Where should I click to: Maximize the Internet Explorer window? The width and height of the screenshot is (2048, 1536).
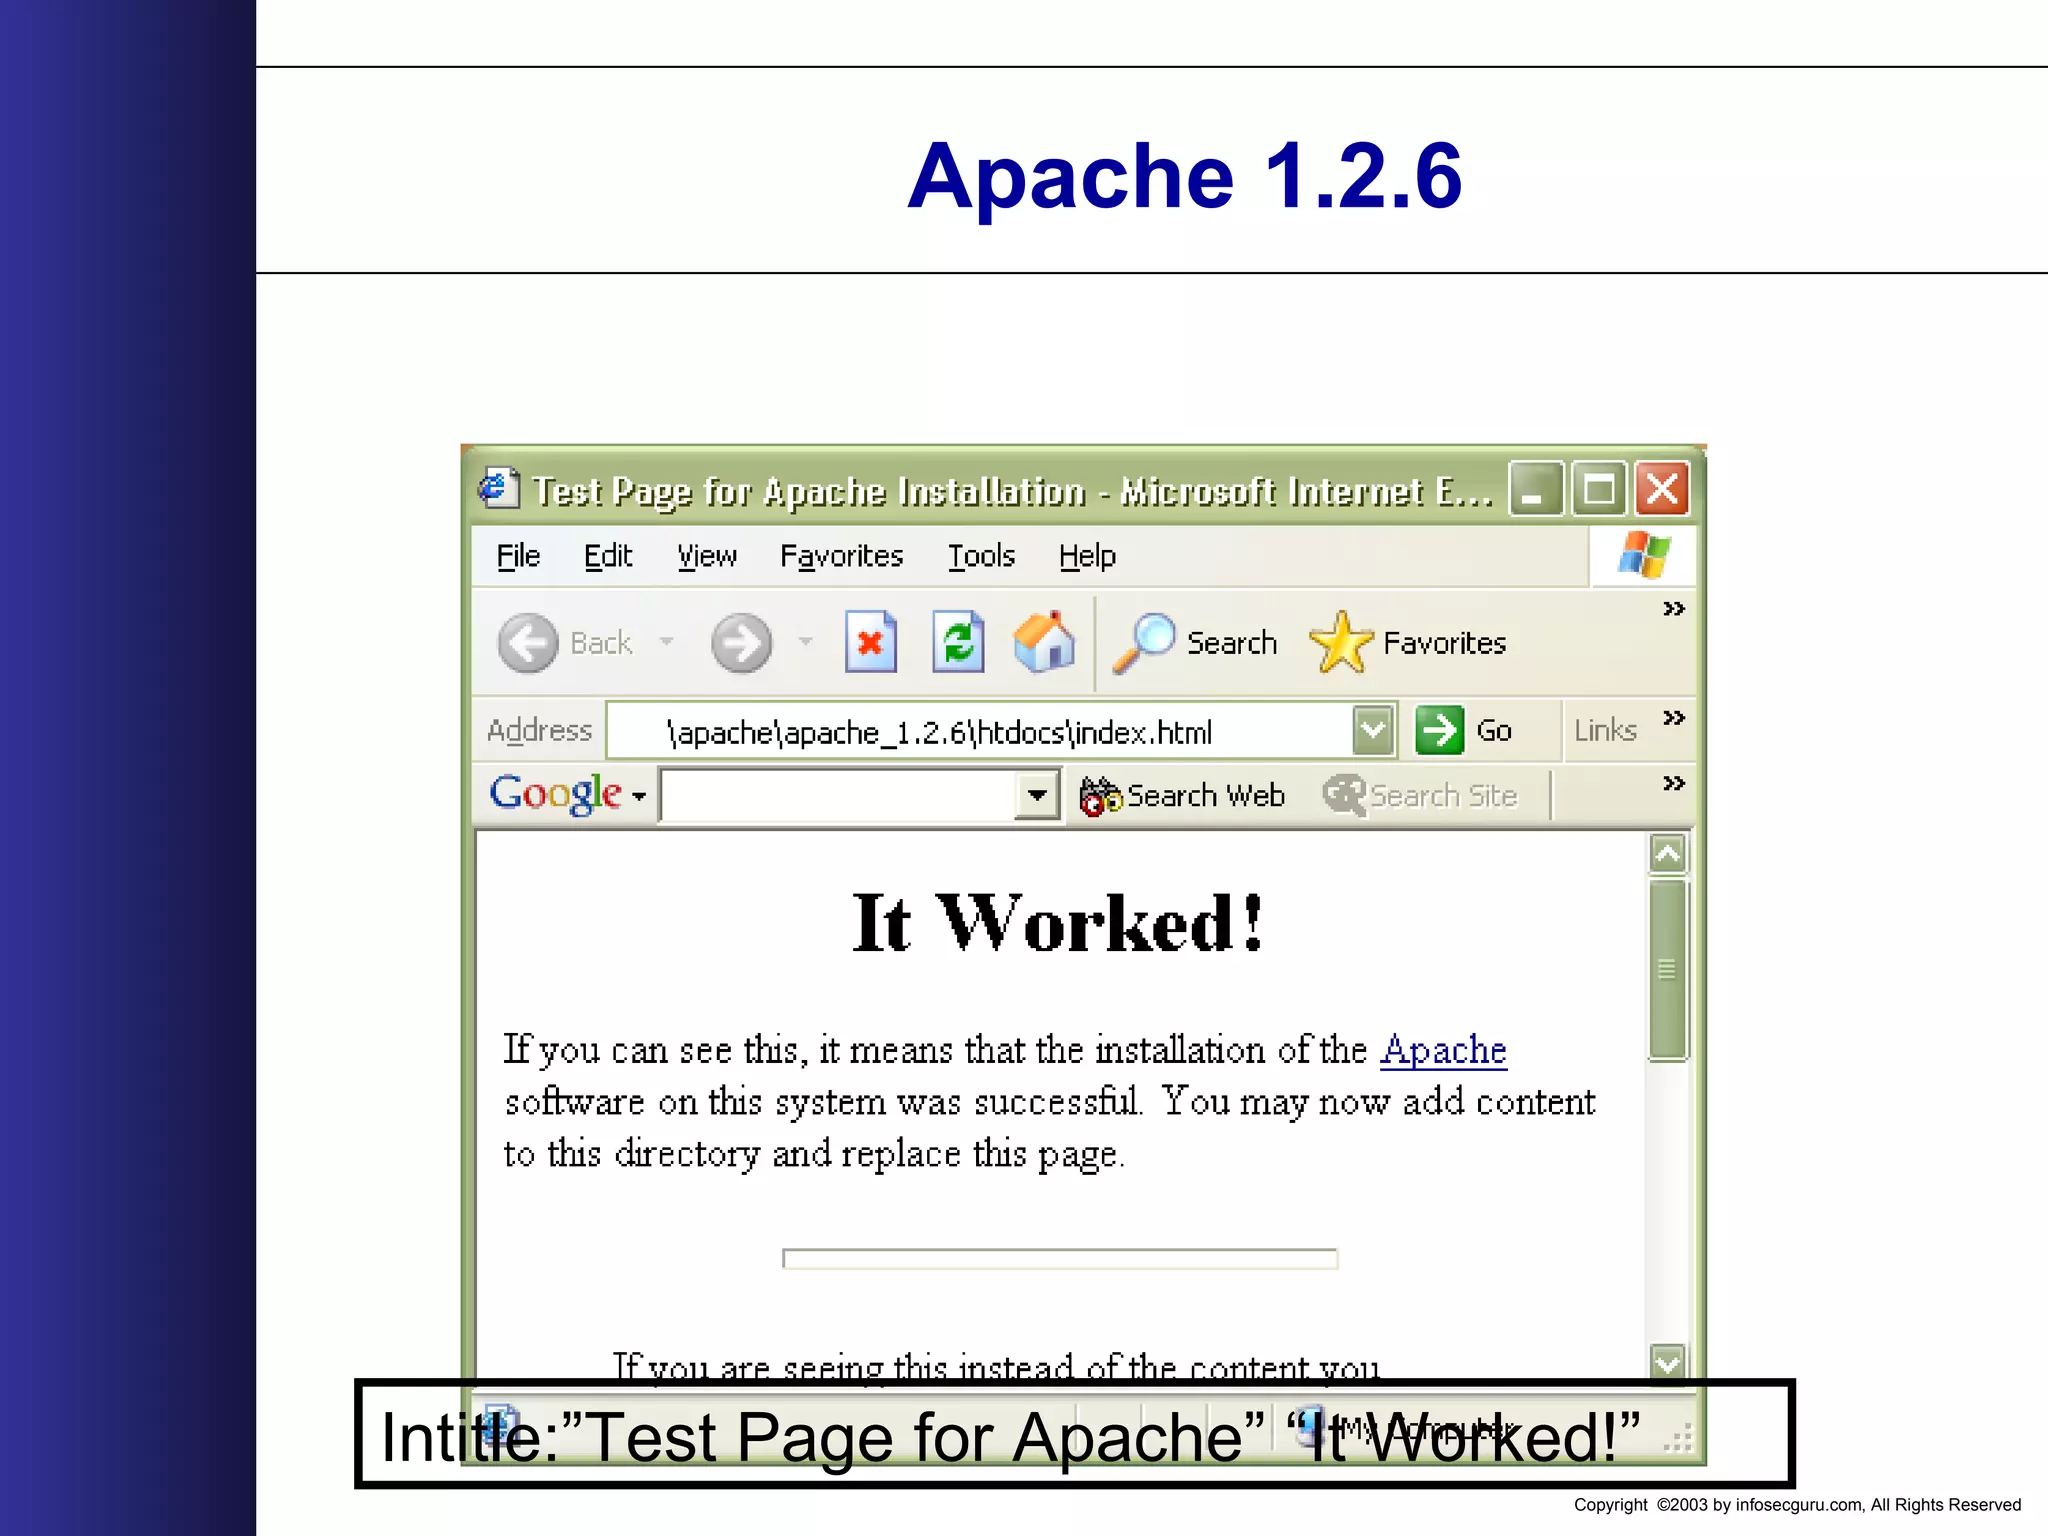(1598, 489)
